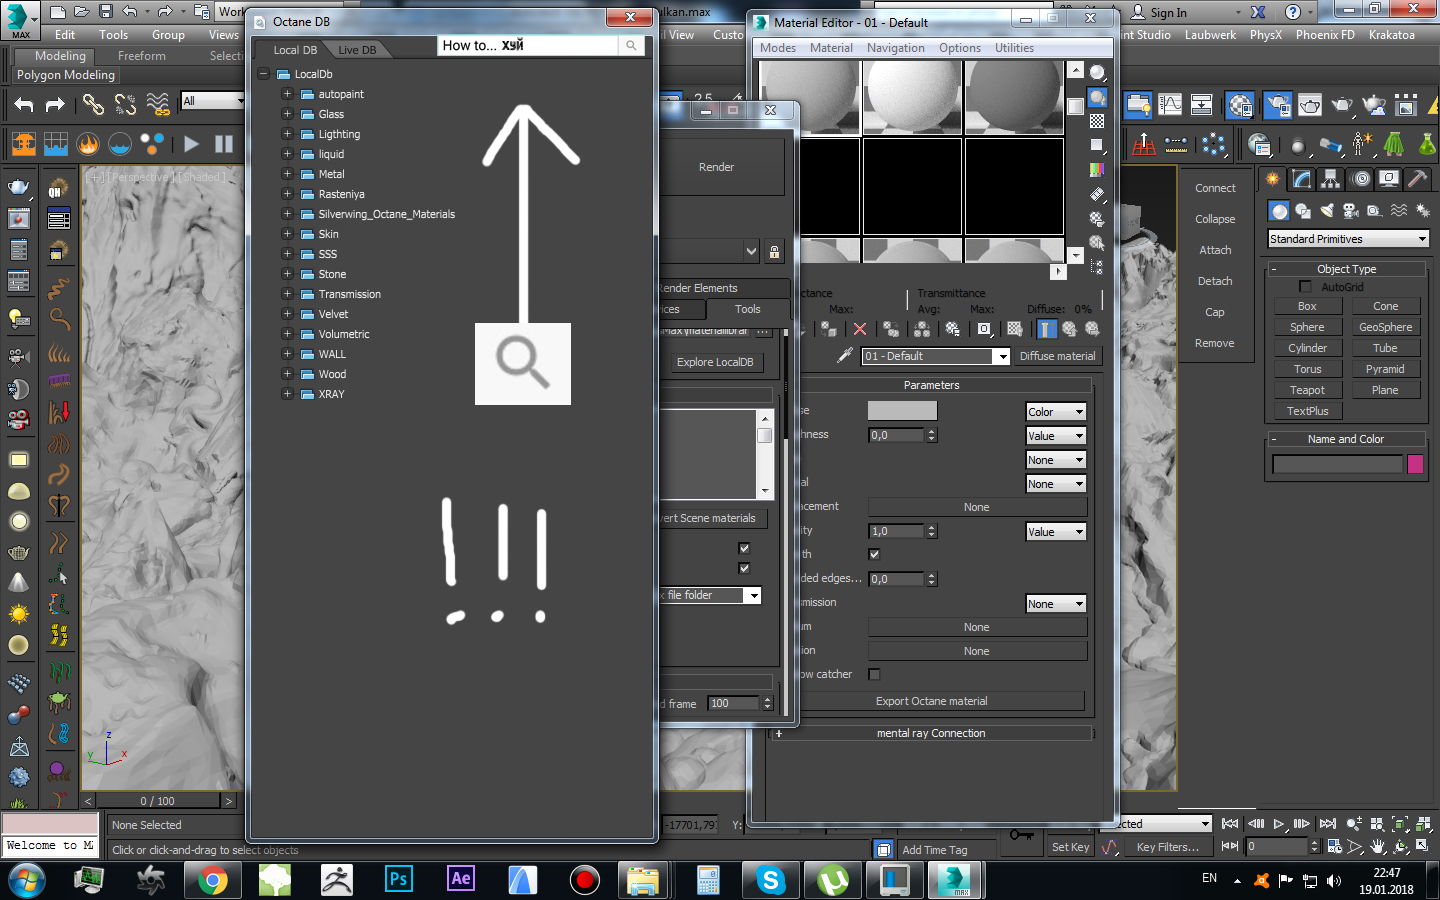This screenshot has width=1440, height=900.
Task: Open After Effects from the Windows taskbar
Action: coord(461,880)
